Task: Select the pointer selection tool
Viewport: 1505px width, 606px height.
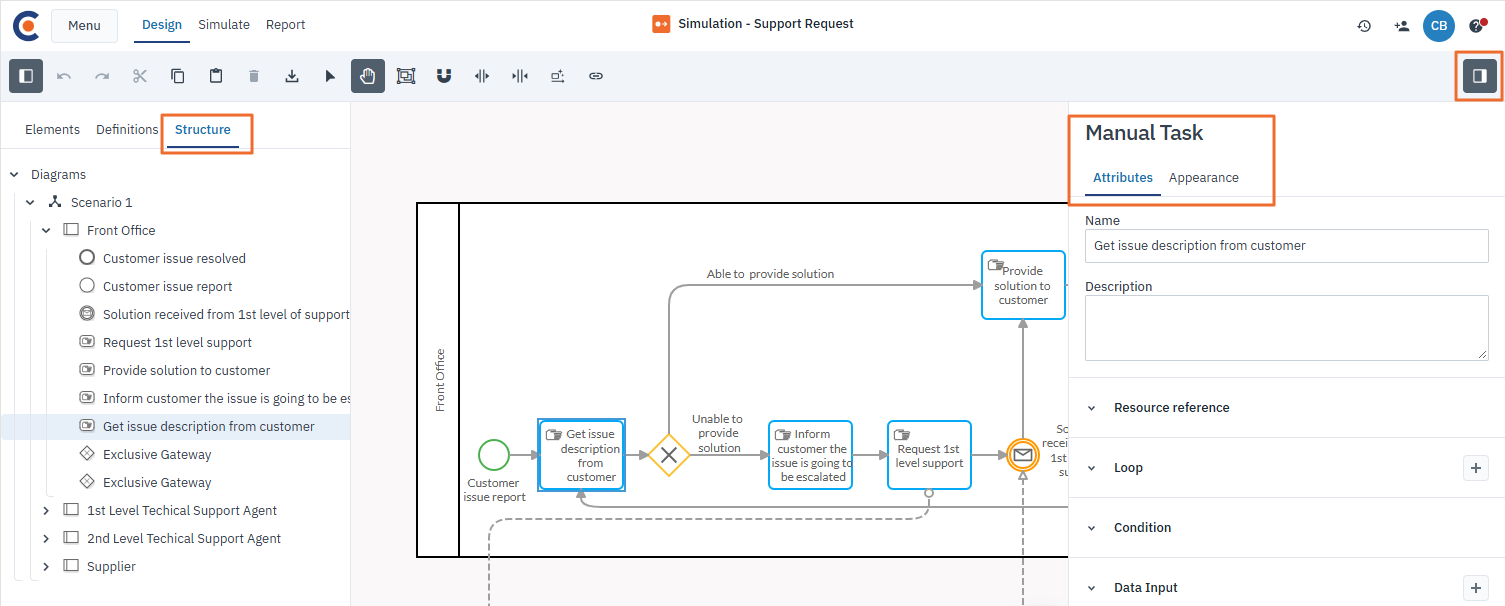Action: point(330,76)
